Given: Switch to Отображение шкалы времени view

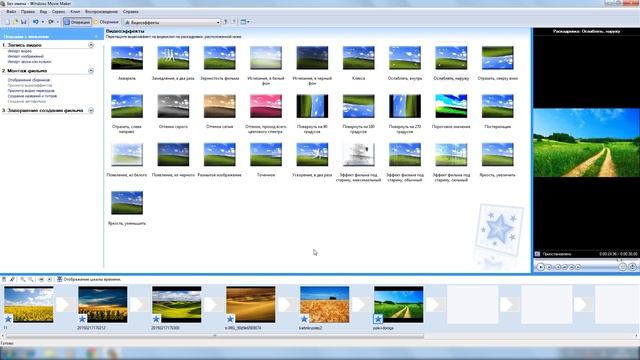Looking at the screenshot, I should pyautogui.click(x=89, y=279).
